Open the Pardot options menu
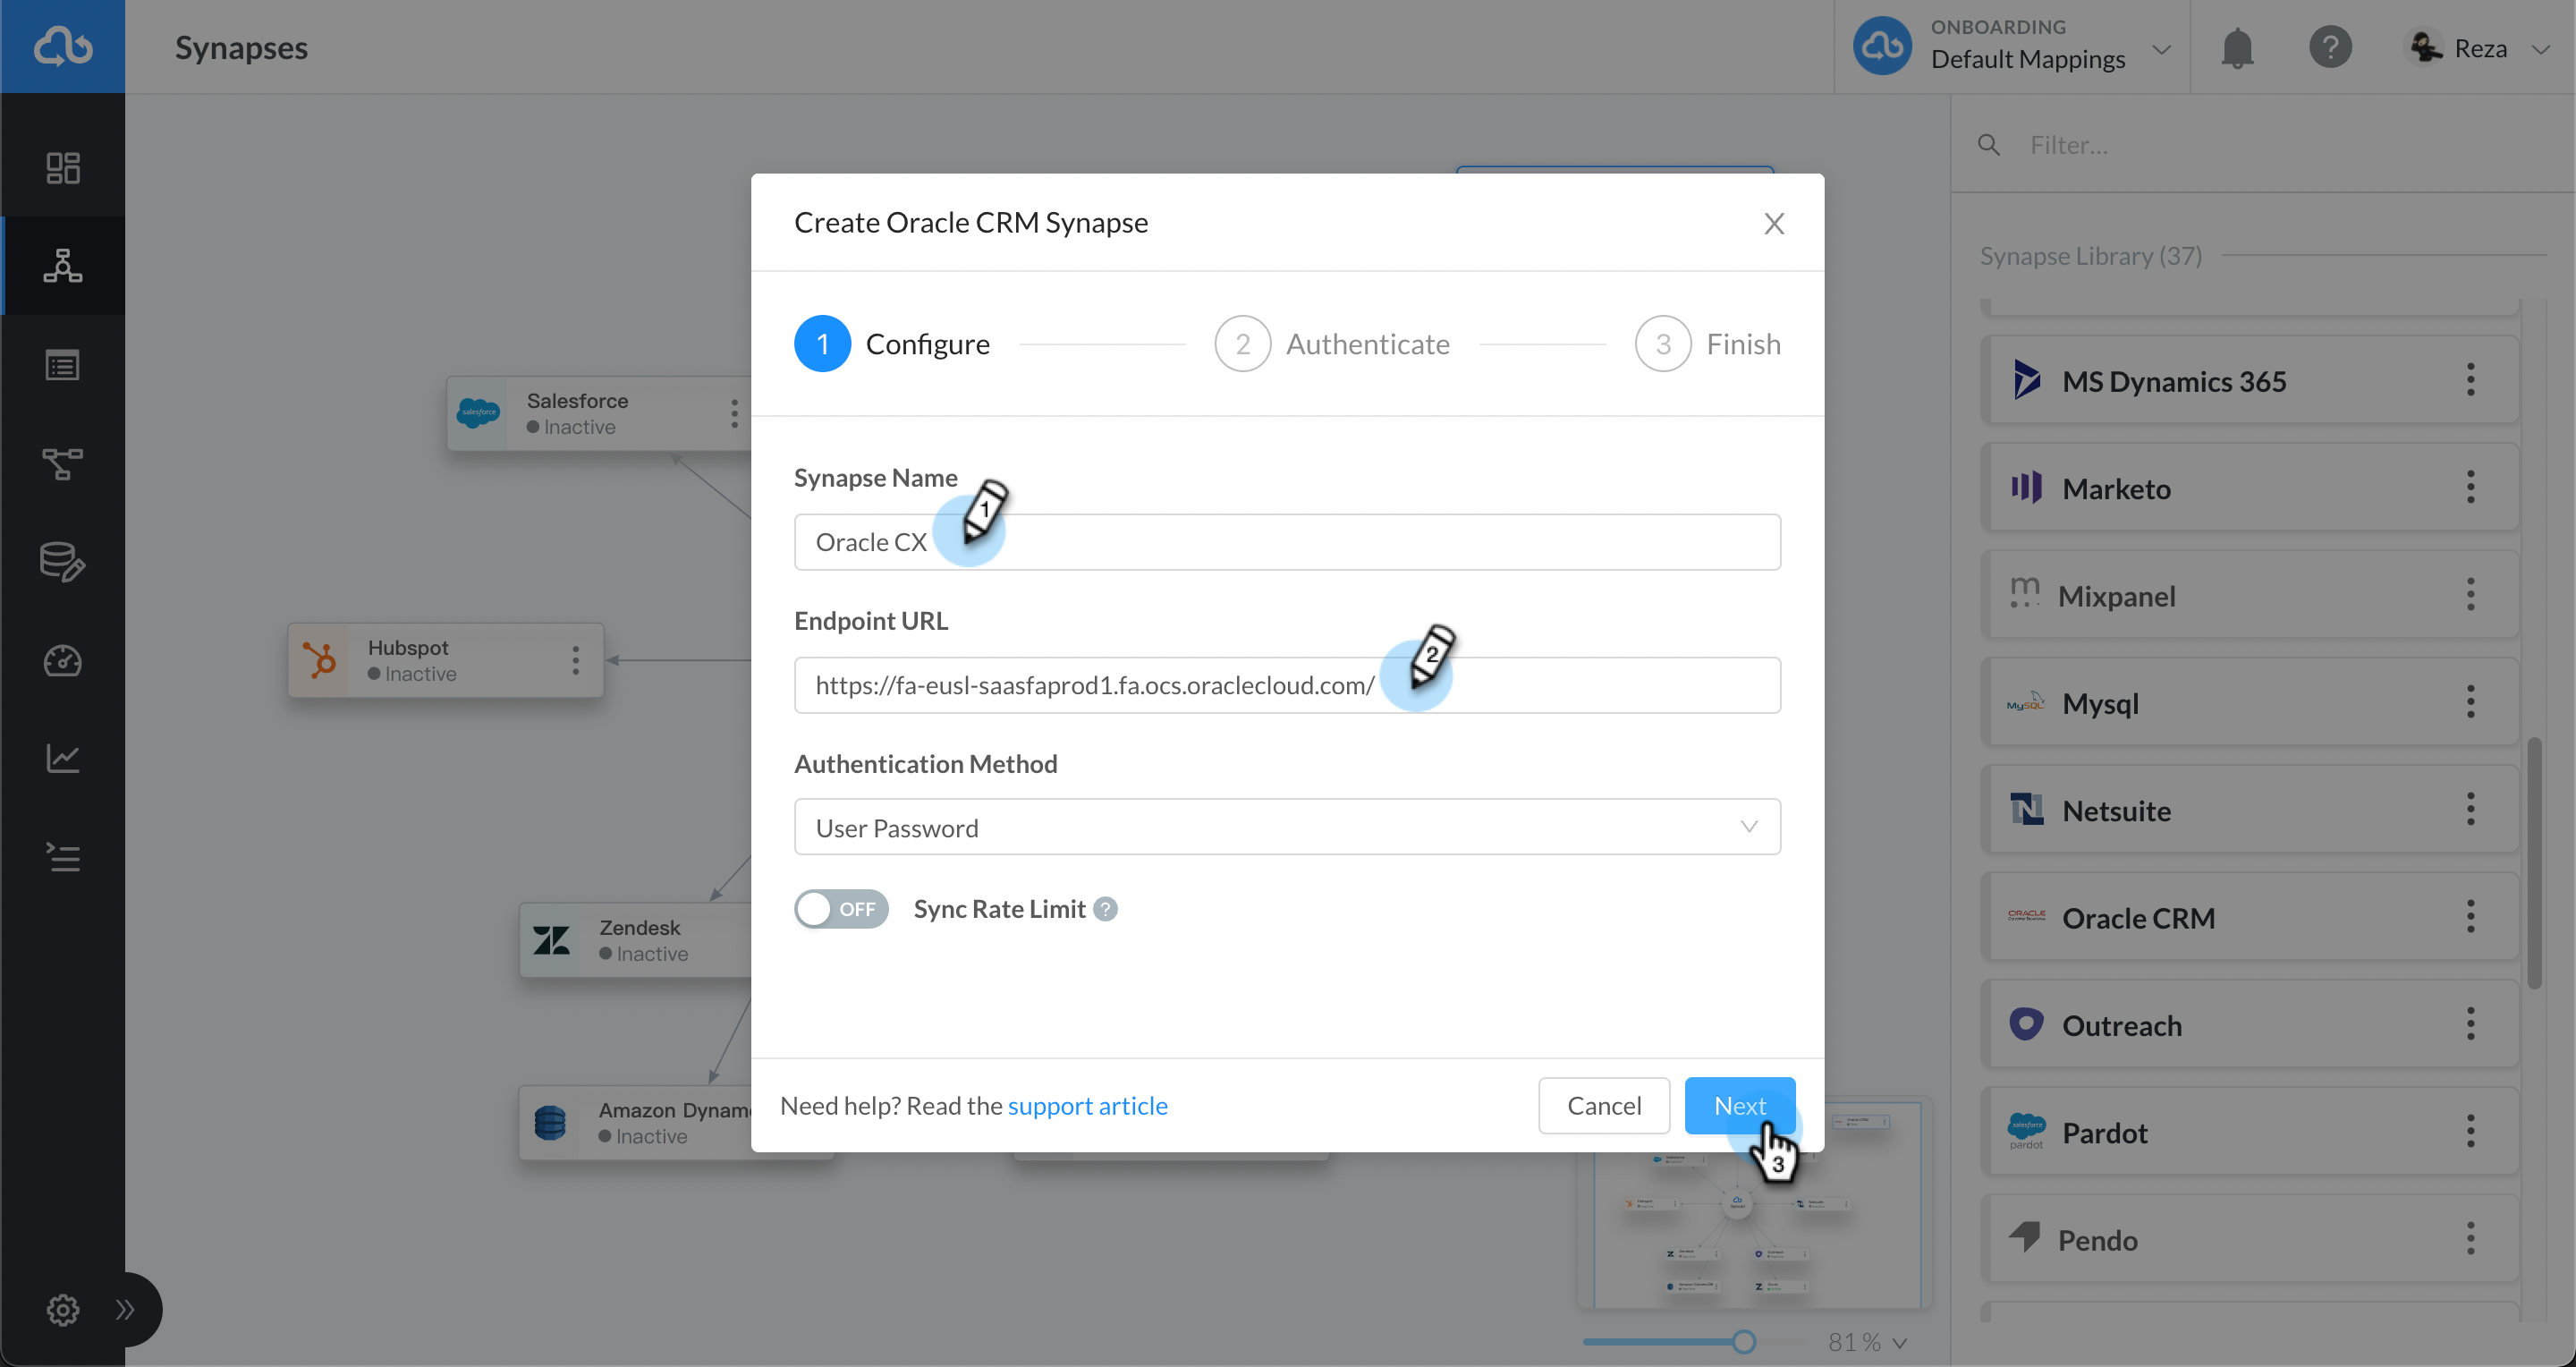The width and height of the screenshot is (2576, 1367). pyautogui.click(x=2470, y=1132)
